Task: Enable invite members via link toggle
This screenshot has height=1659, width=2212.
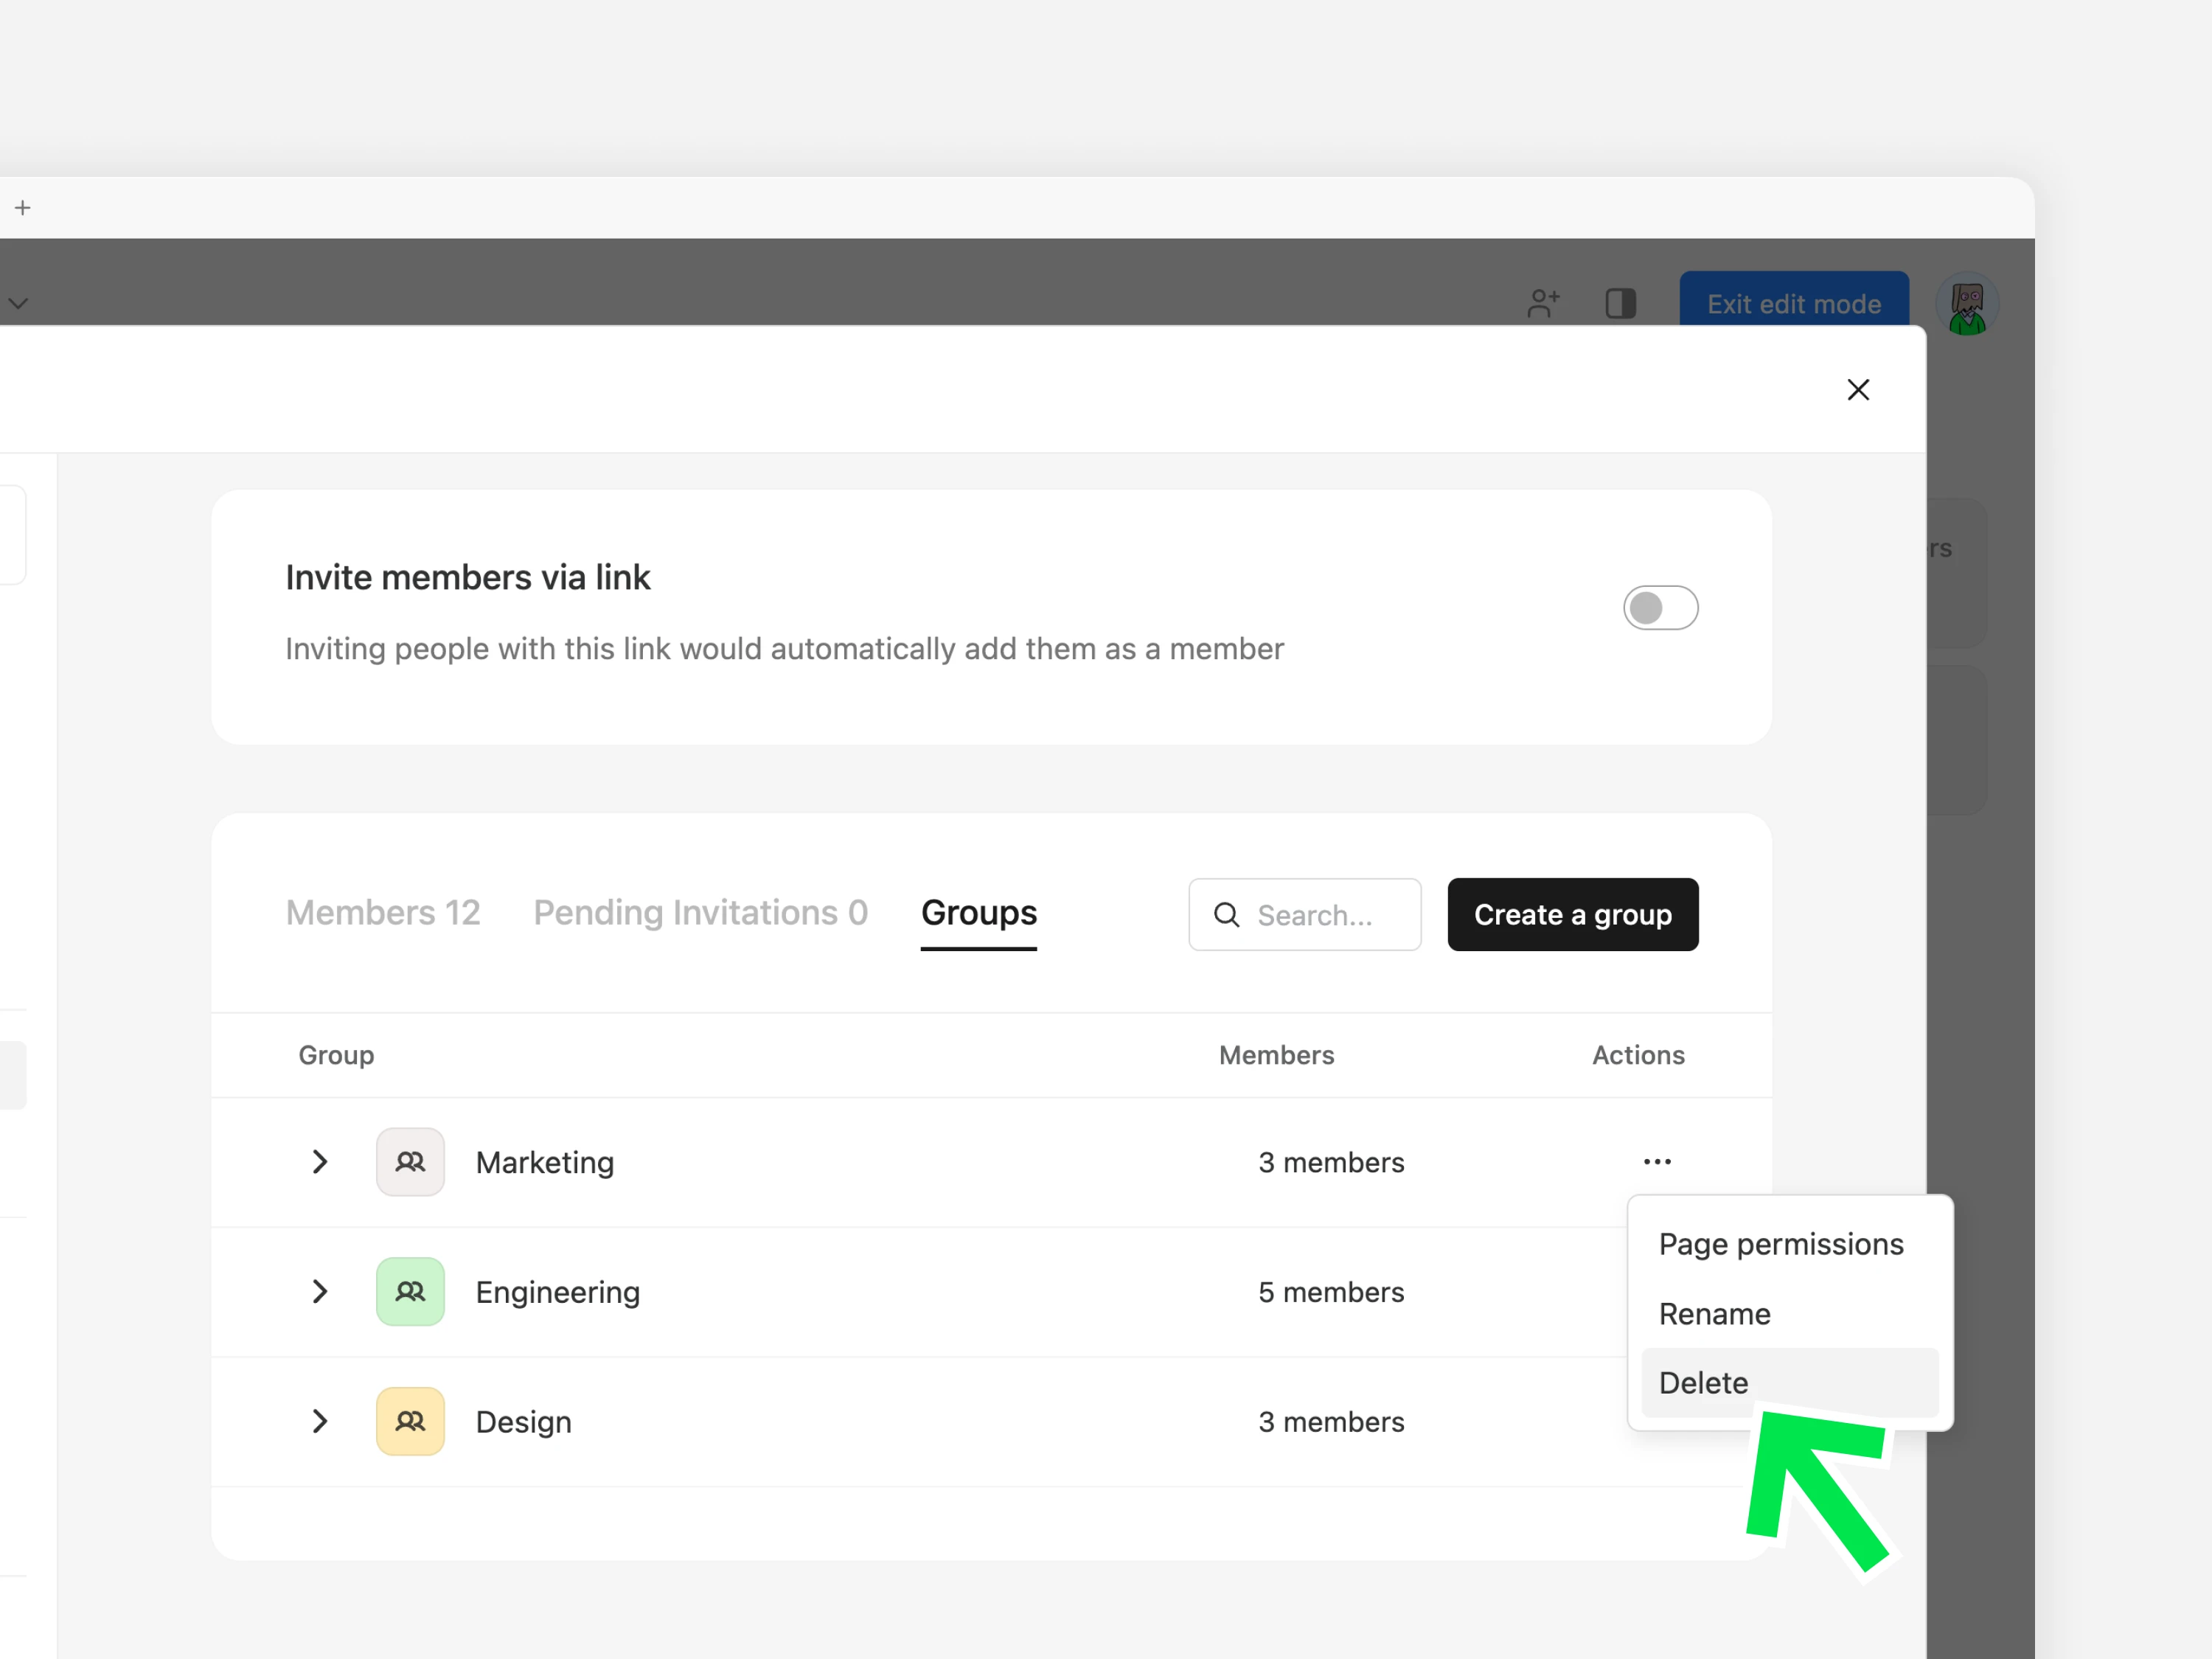Action: pyautogui.click(x=1660, y=608)
